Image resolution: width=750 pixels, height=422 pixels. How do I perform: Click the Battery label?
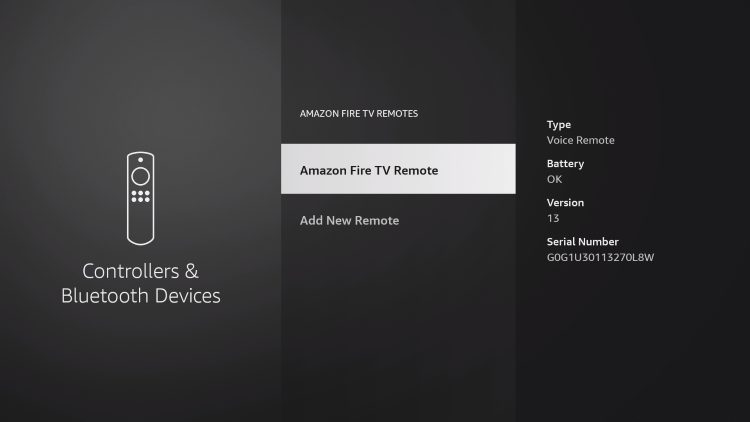(565, 164)
